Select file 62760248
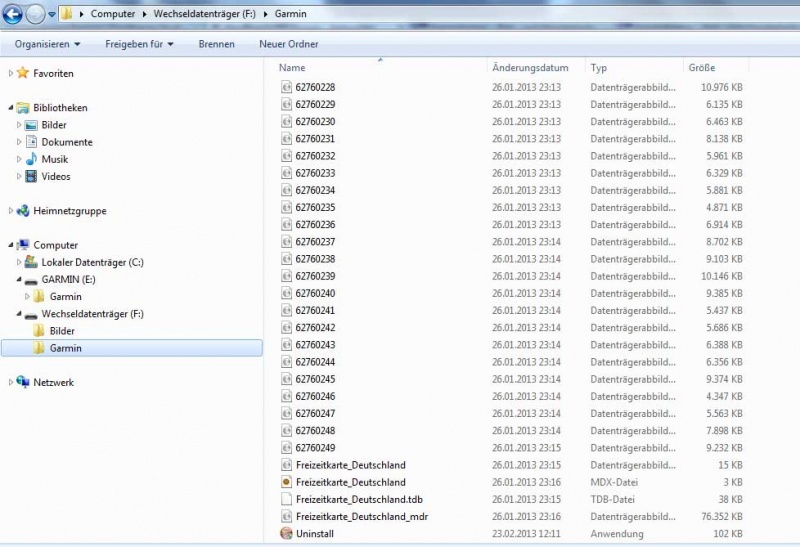The image size is (800, 547). pos(315,430)
